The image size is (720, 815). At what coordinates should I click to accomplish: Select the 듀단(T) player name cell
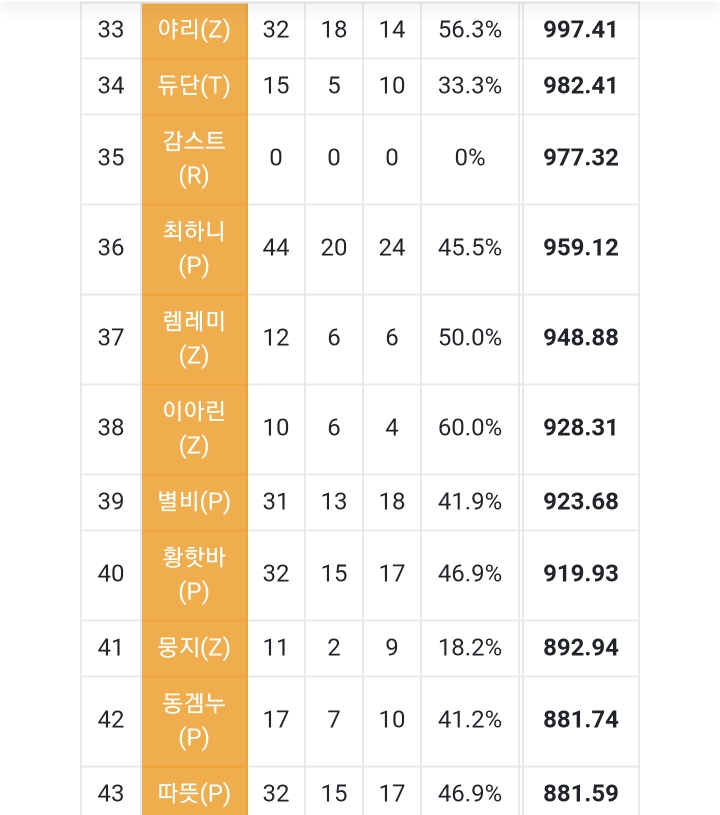[x=194, y=86]
